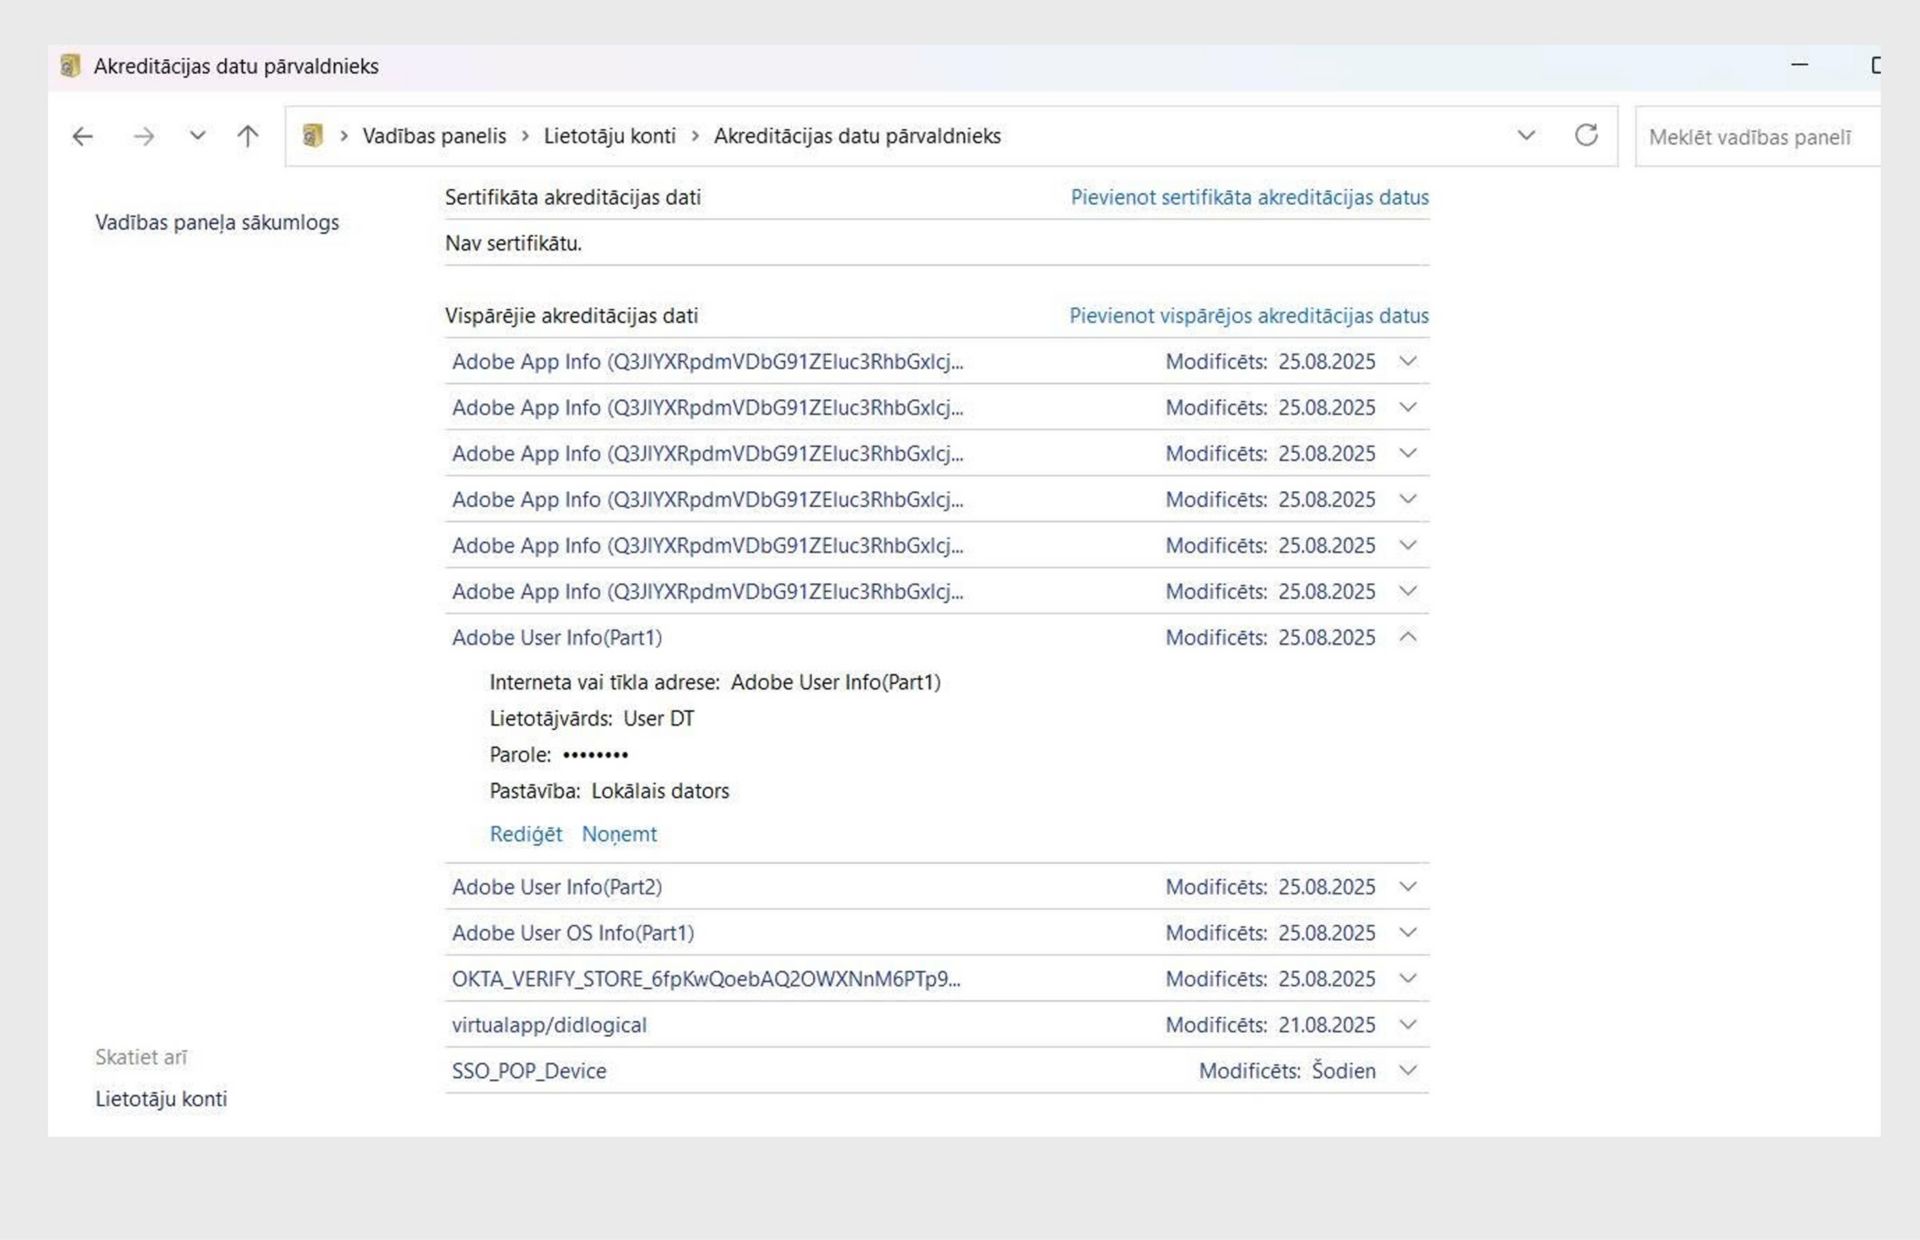The width and height of the screenshot is (1920, 1240).
Task: Click the Meklēt vadības panelī search field
Action: coord(1755,137)
